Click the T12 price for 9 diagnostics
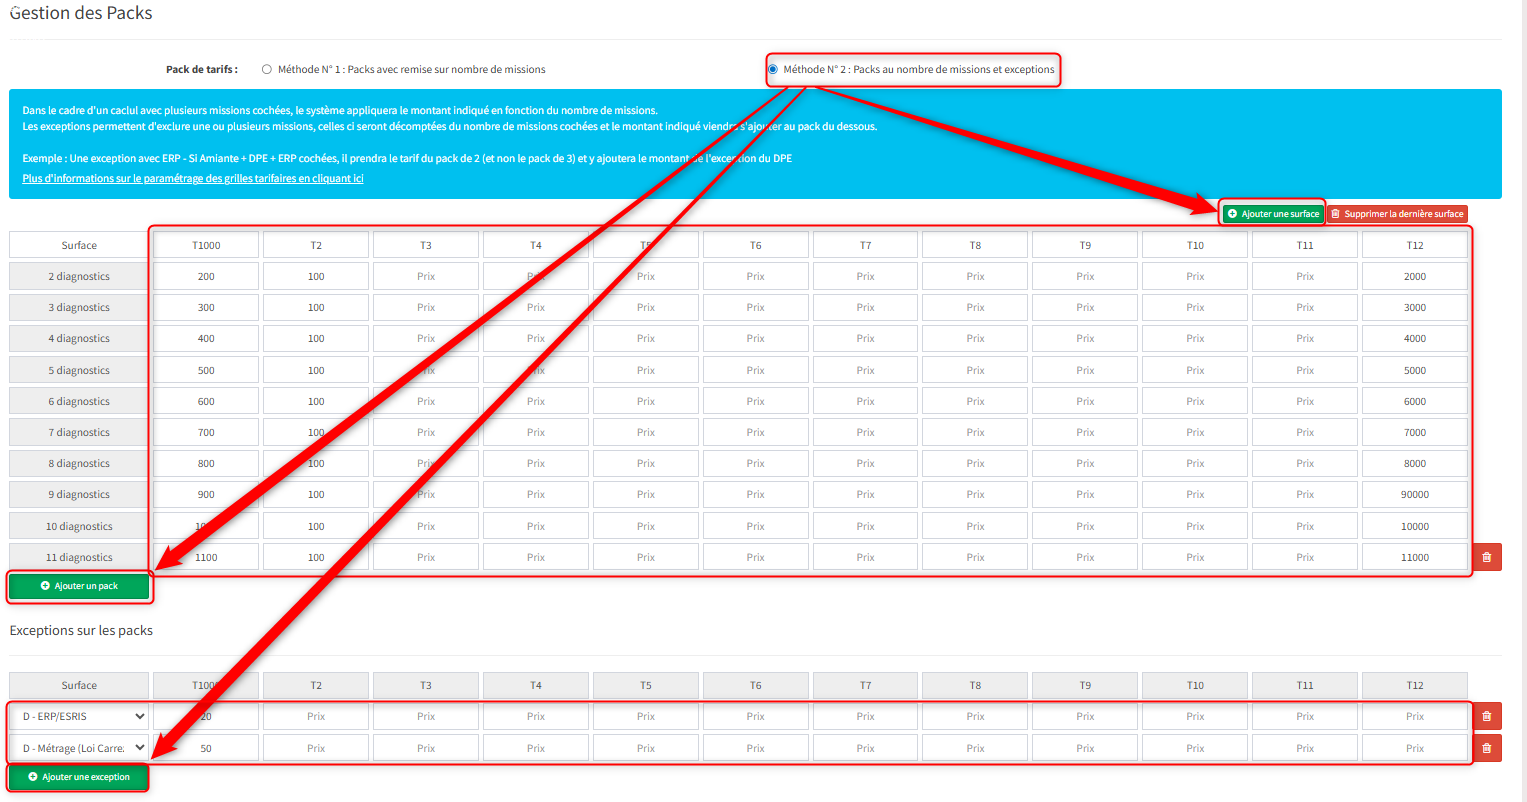1527x802 pixels. point(1414,495)
